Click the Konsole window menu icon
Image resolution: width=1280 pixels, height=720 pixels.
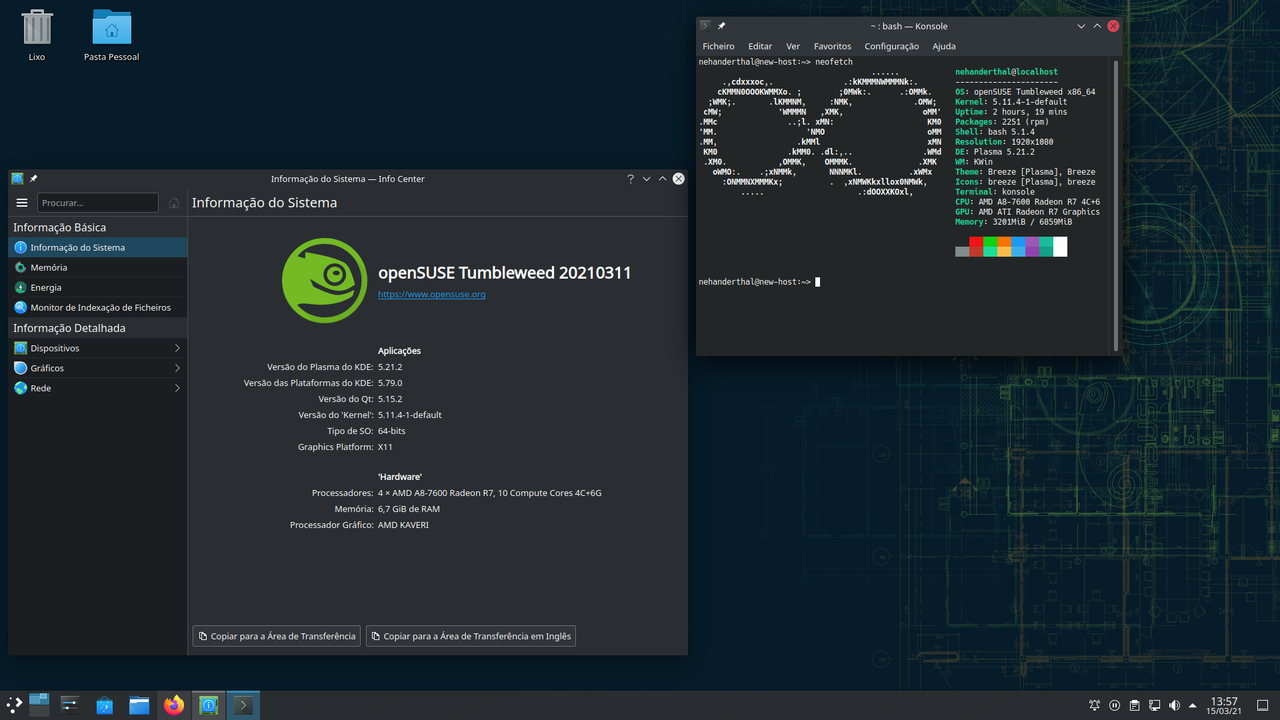(706, 26)
